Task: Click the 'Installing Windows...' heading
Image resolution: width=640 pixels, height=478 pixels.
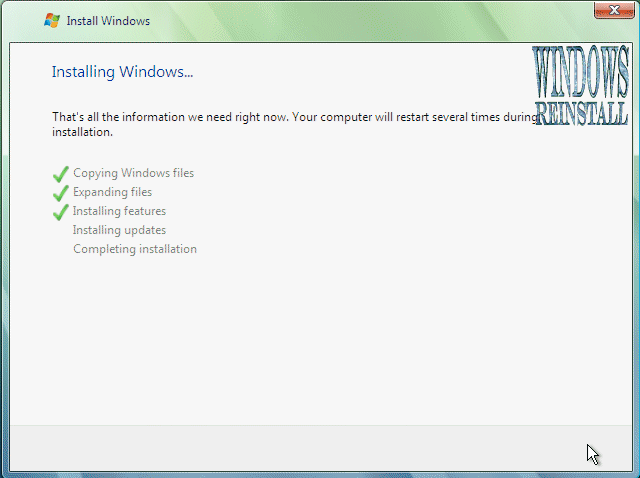Action: click(x=122, y=72)
